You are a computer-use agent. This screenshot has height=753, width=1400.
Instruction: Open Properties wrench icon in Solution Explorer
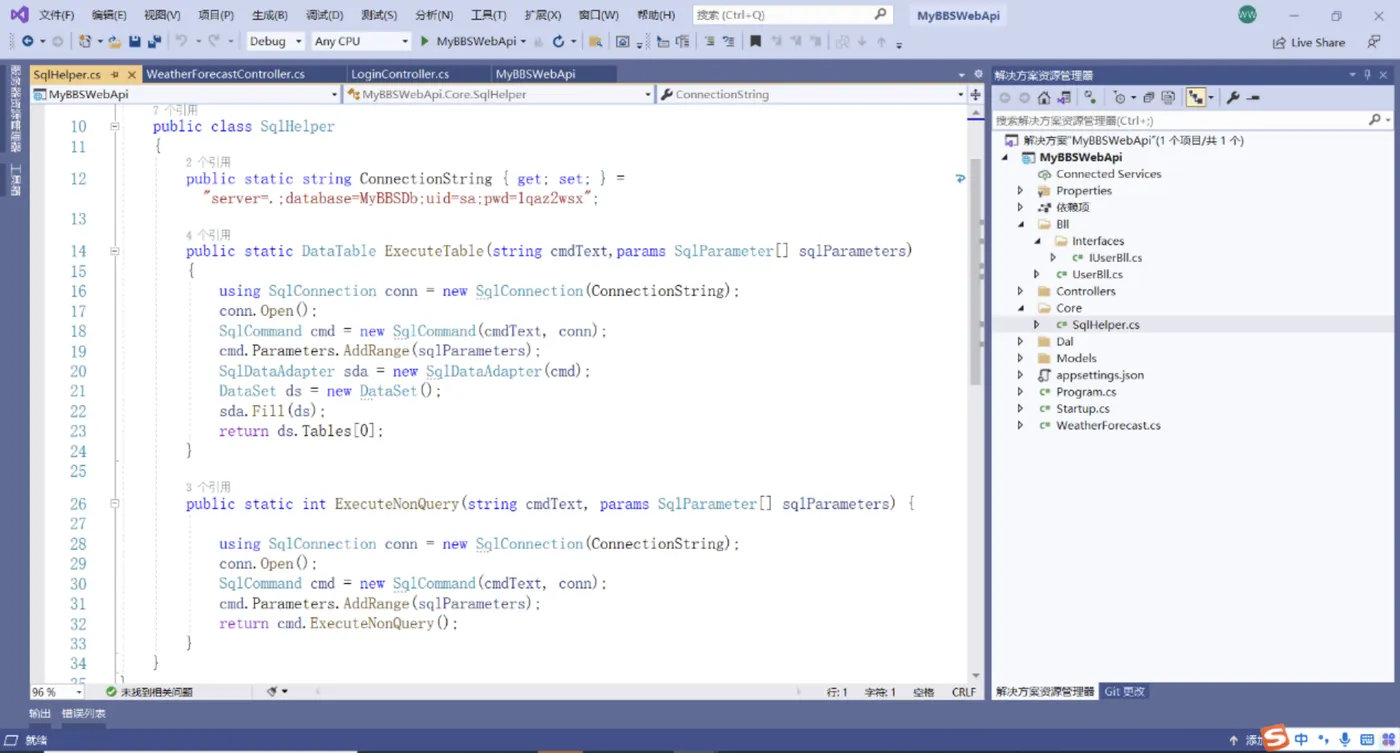(x=1233, y=98)
